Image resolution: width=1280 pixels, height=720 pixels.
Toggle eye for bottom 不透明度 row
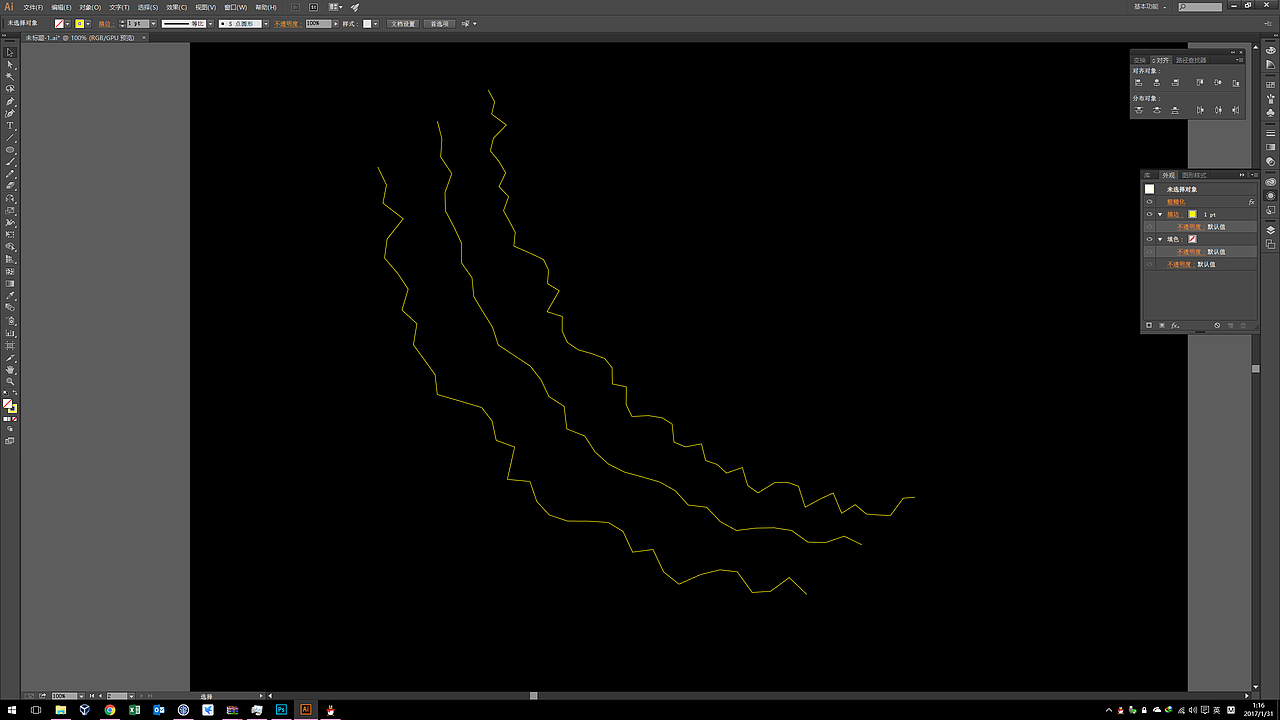(x=1149, y=264)
